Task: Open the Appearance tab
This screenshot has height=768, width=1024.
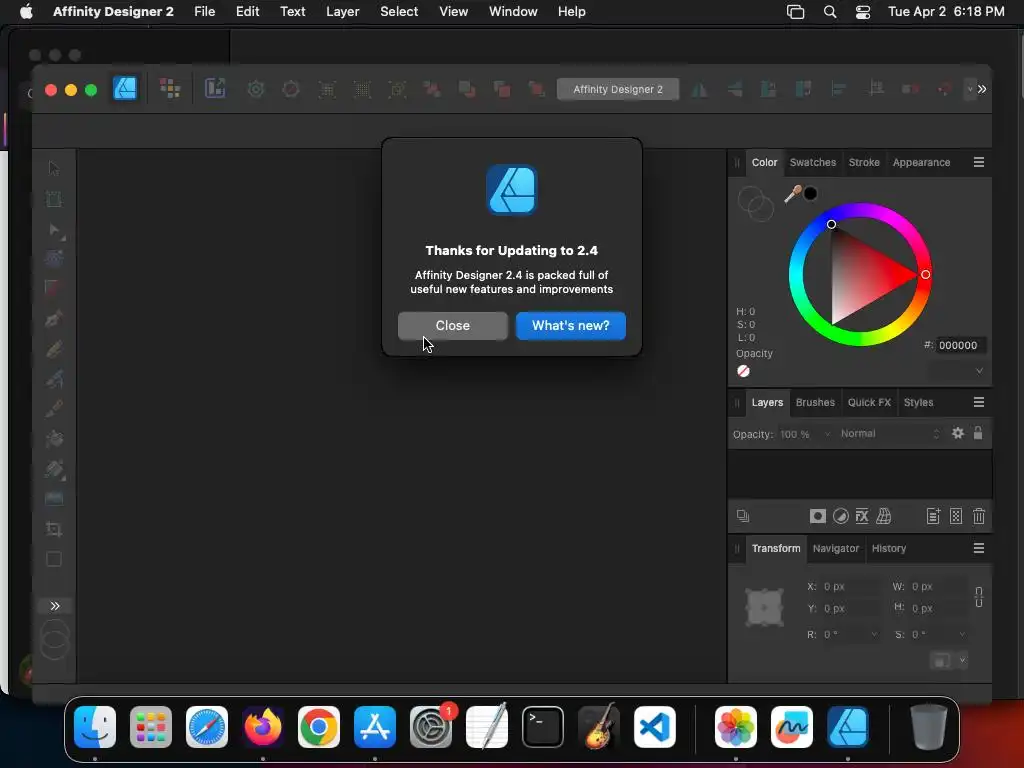Action: click(x=921, y=162)
